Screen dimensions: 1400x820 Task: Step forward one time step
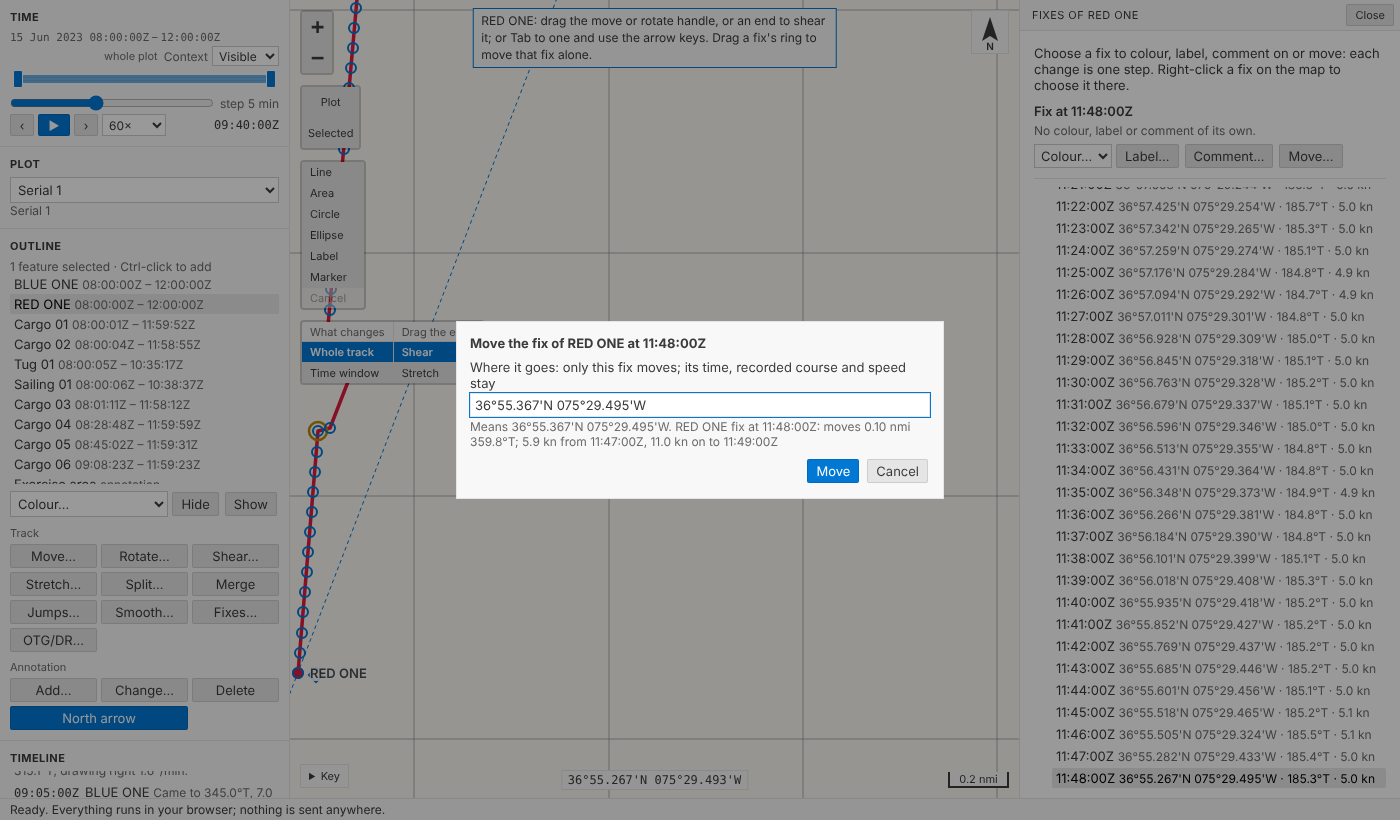pos(86,125)
